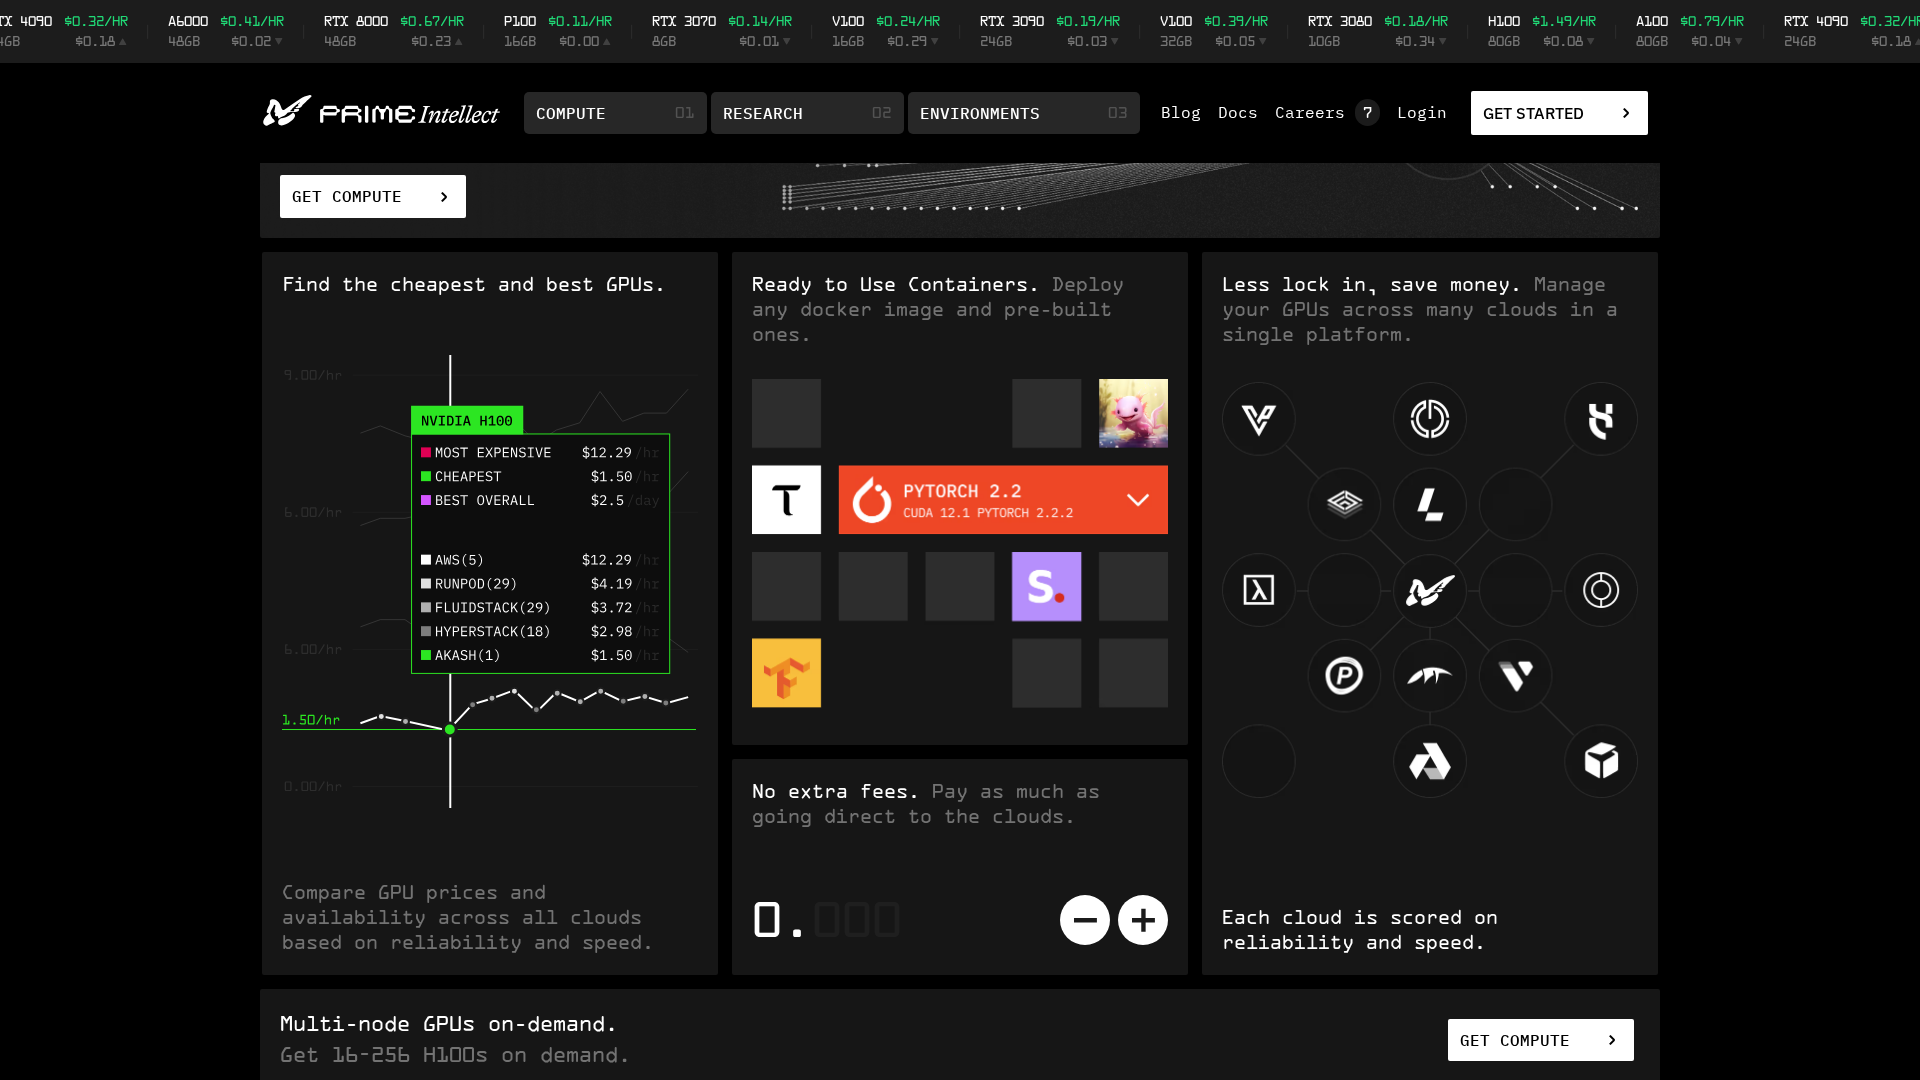Click the GET STARTED button
The height and width of the screenshot is (1080, 1920).
pyautogui.click(x=1558, y=113)
